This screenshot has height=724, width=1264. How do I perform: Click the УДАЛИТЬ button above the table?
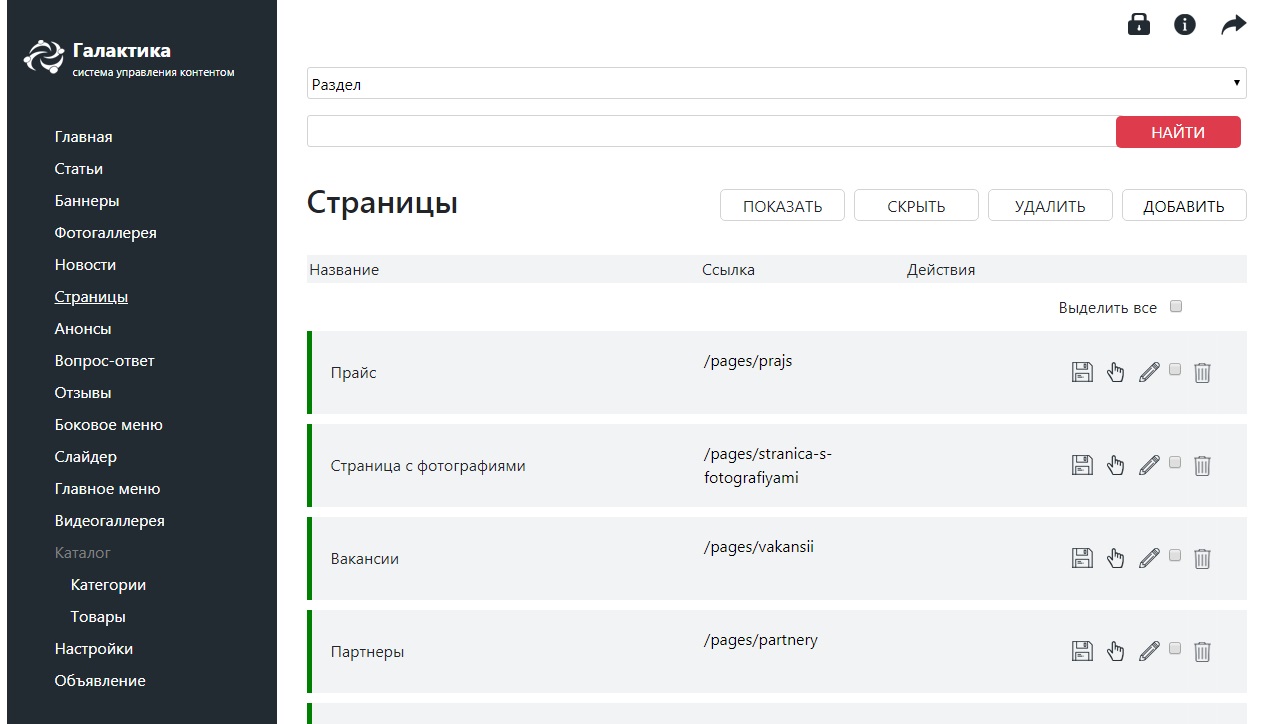pyautogui.click(x=1050, y=206)
